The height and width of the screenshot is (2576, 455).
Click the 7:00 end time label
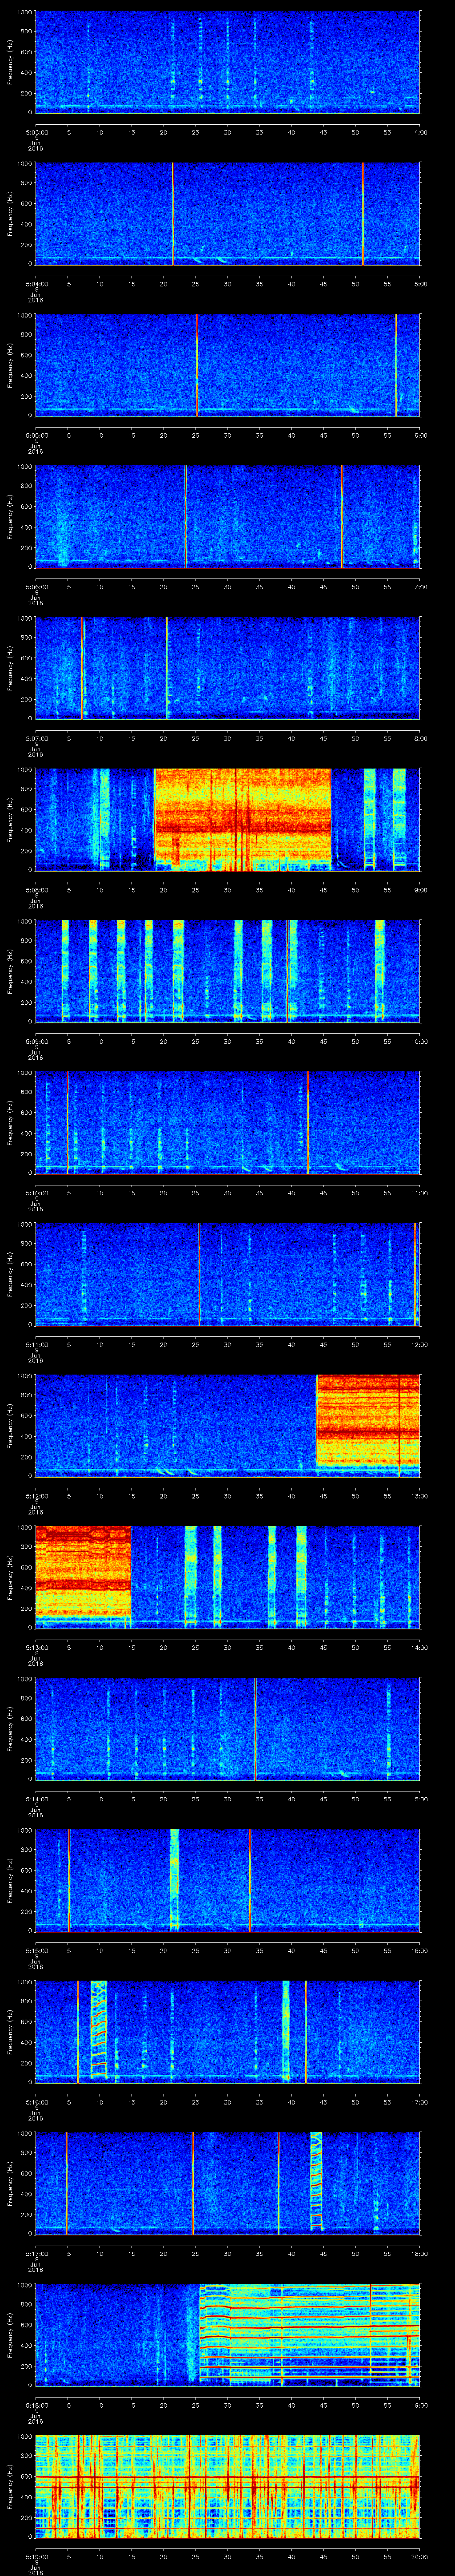[x=420, y=586]
